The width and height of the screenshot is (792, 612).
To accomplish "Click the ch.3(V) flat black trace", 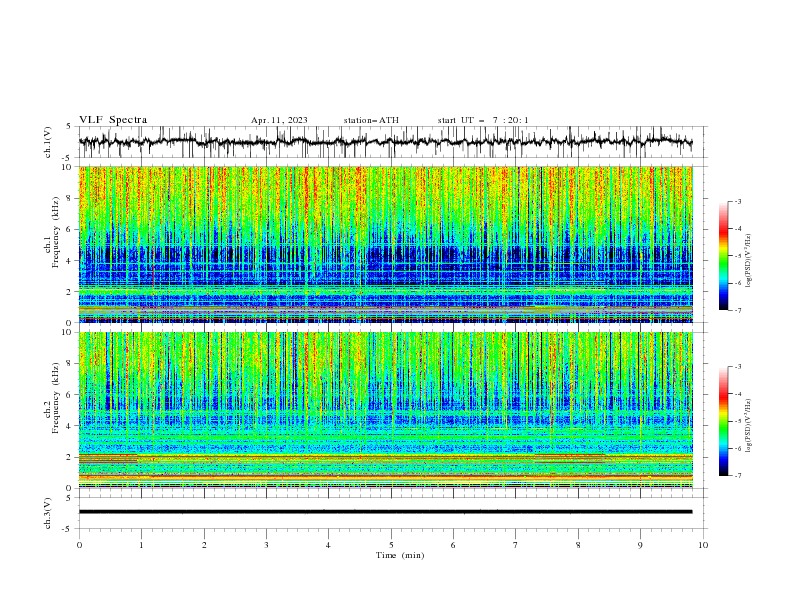I will coord(385,512).
